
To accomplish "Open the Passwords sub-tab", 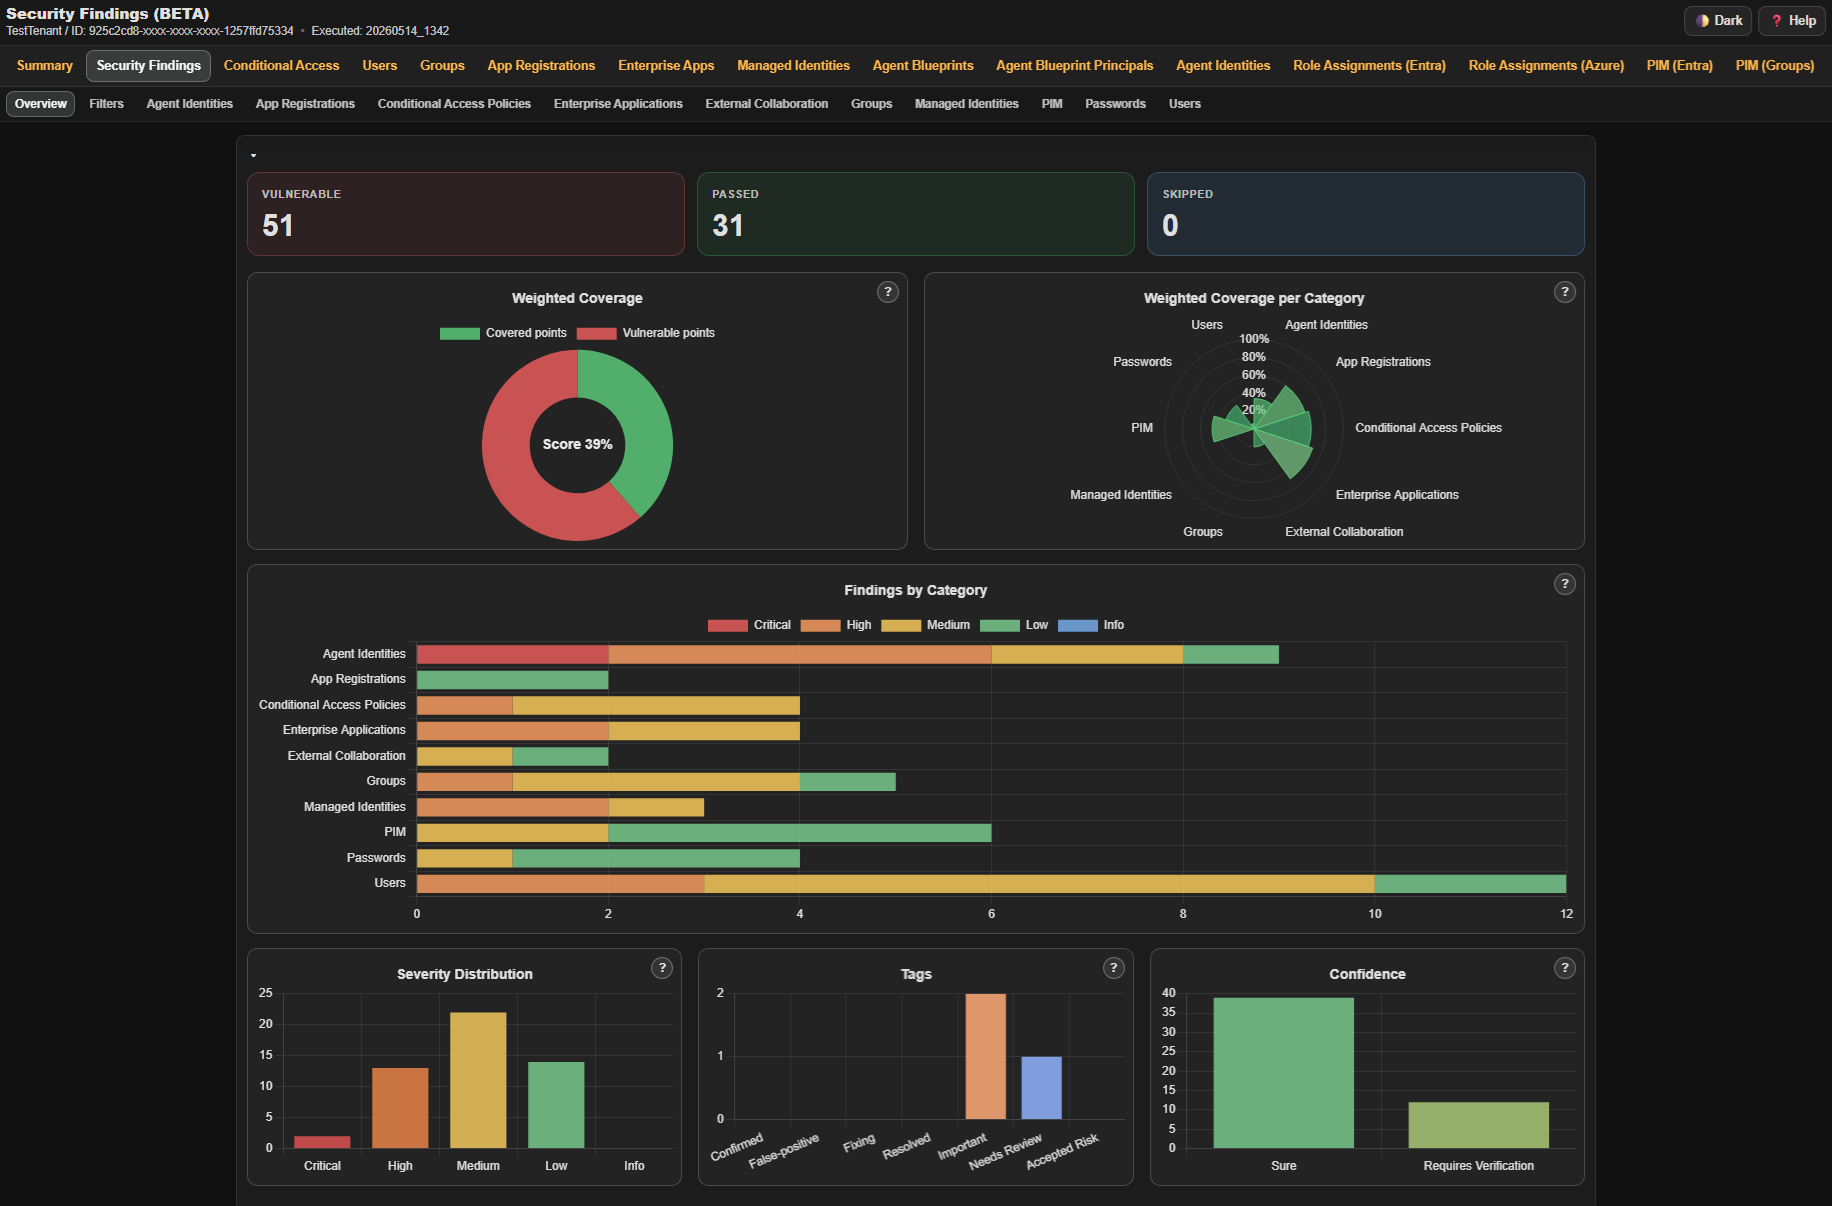I will point(1116,104).
